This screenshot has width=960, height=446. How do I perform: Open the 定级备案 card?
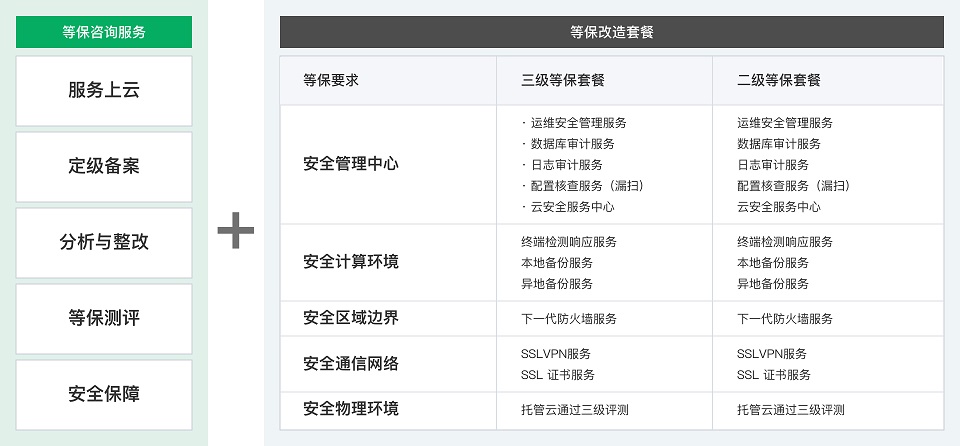(104, 167)
